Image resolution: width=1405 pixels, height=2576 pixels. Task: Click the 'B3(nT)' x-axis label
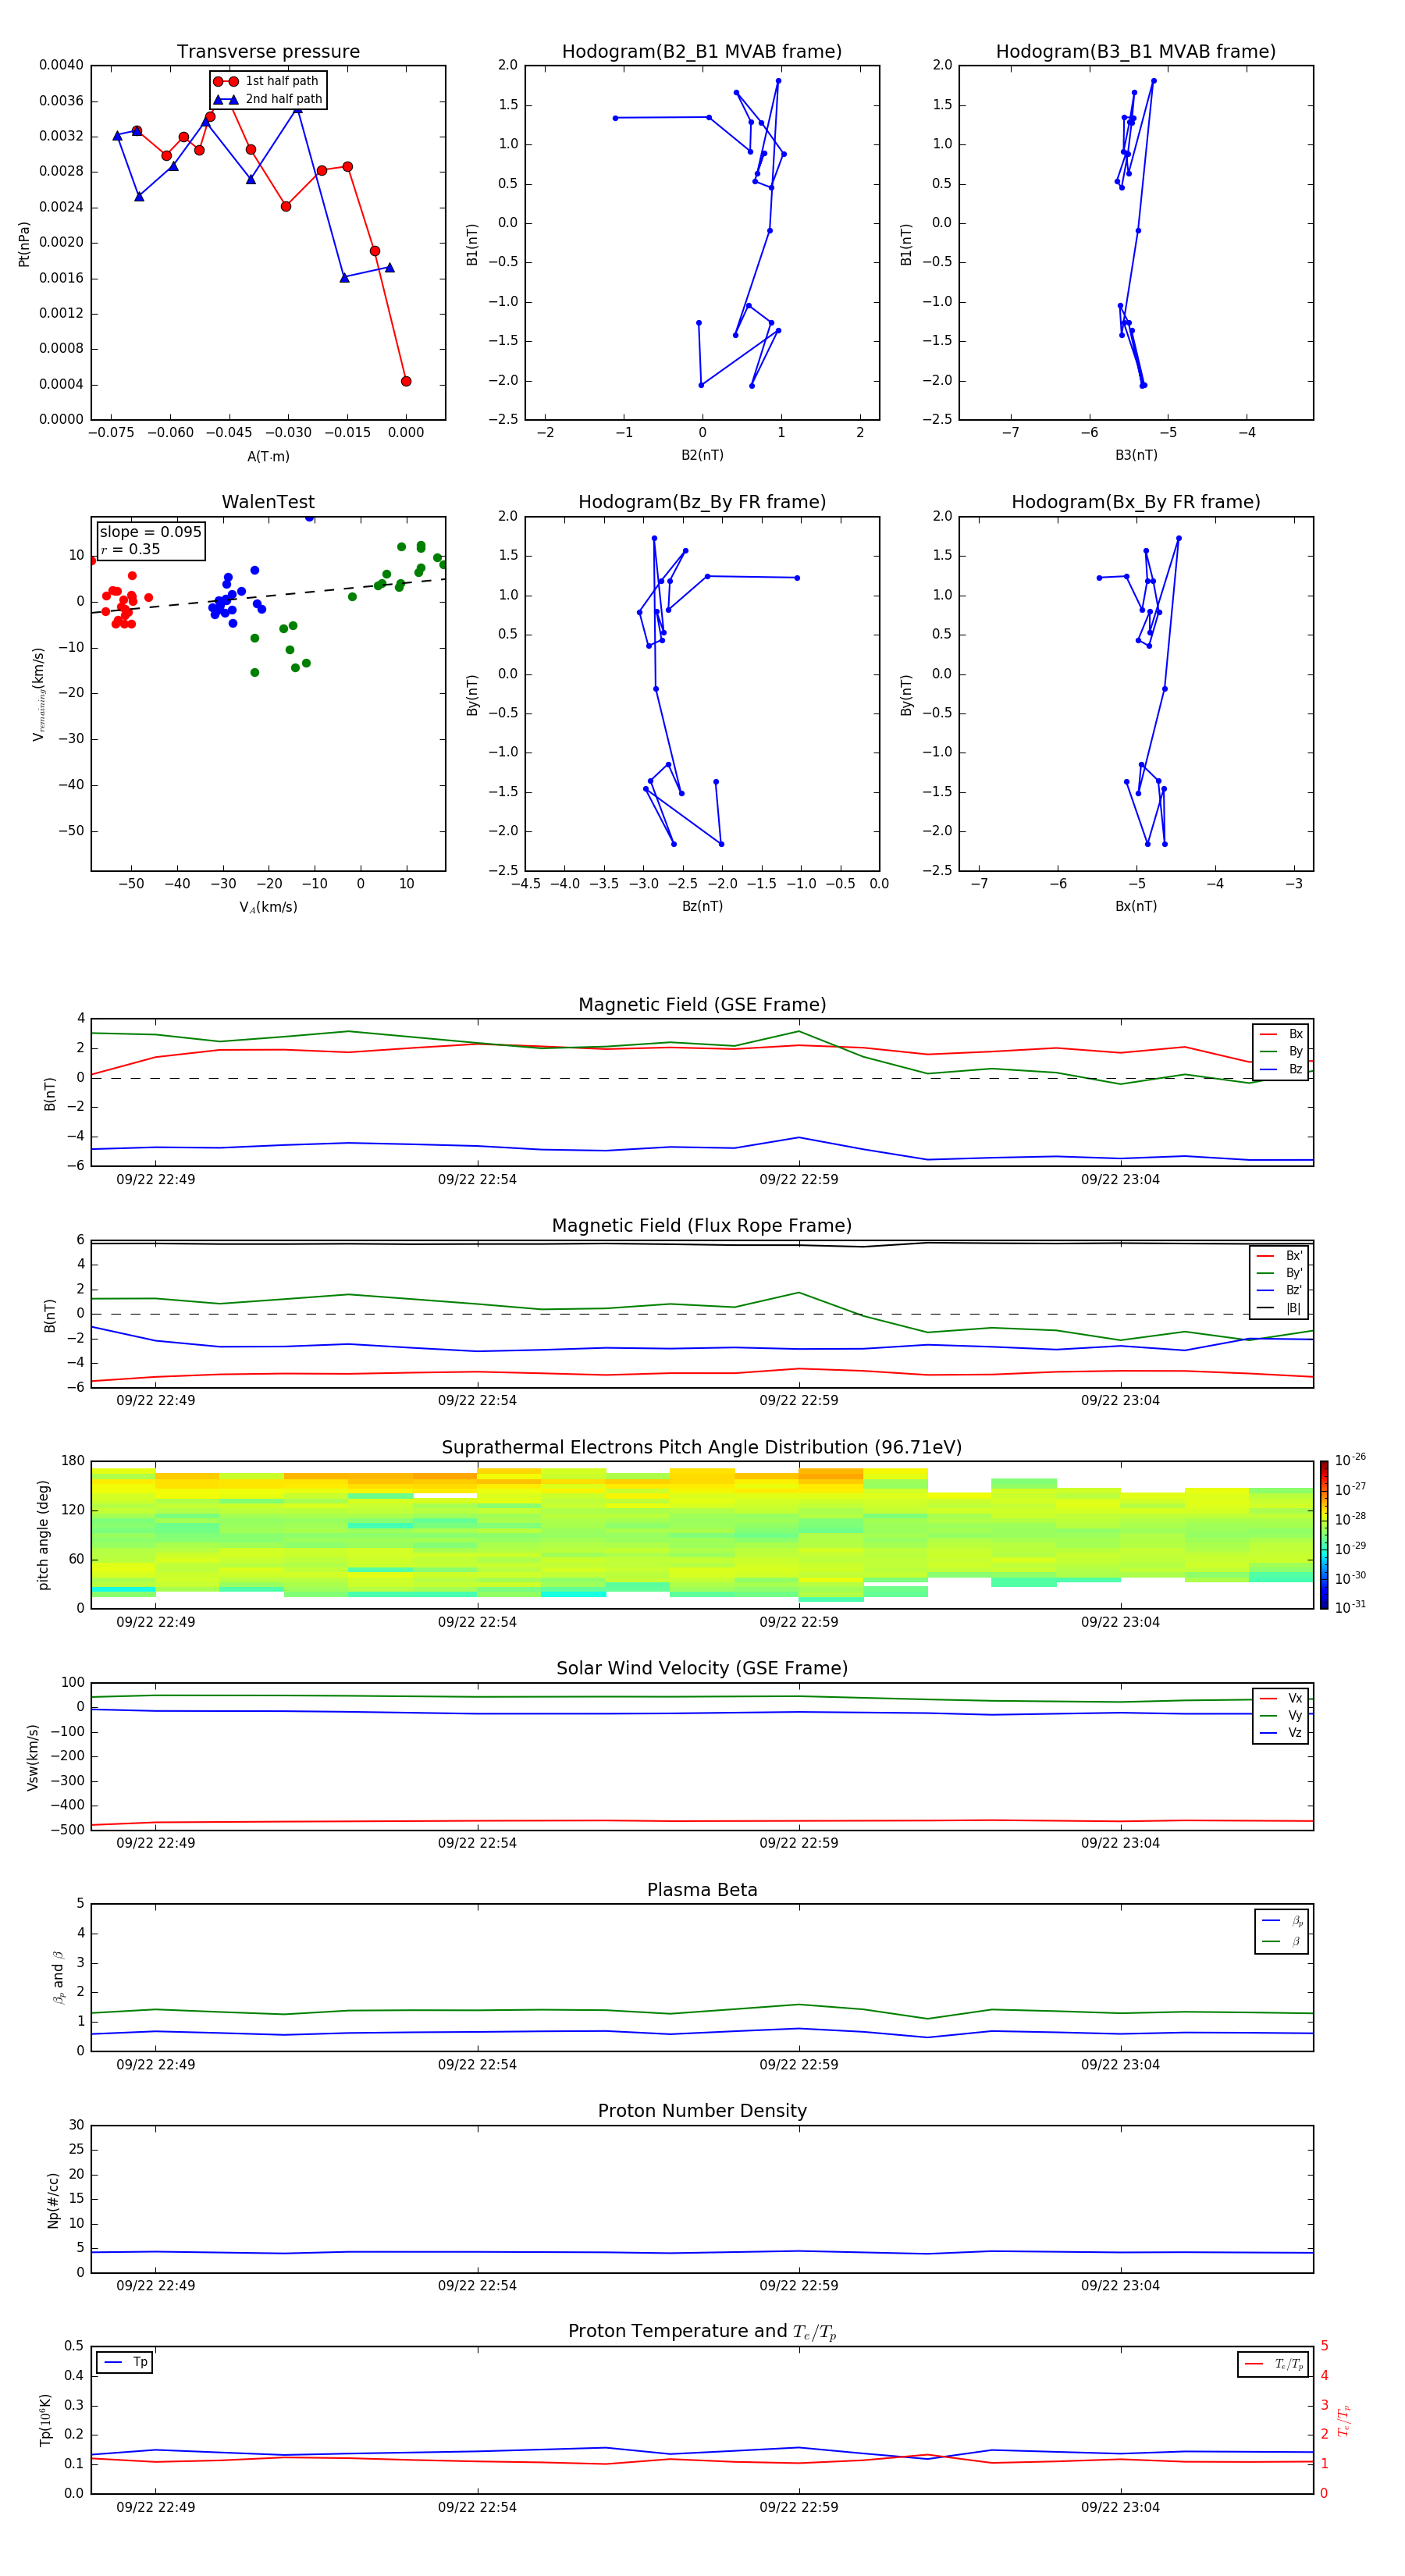click(1136, 455)
